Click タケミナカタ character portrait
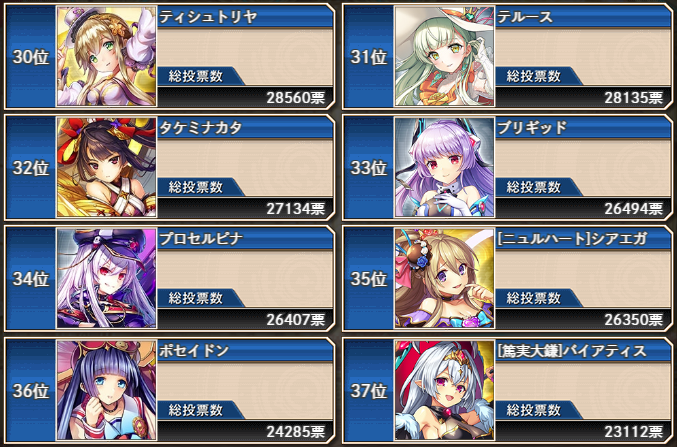 tap(106, 167)
